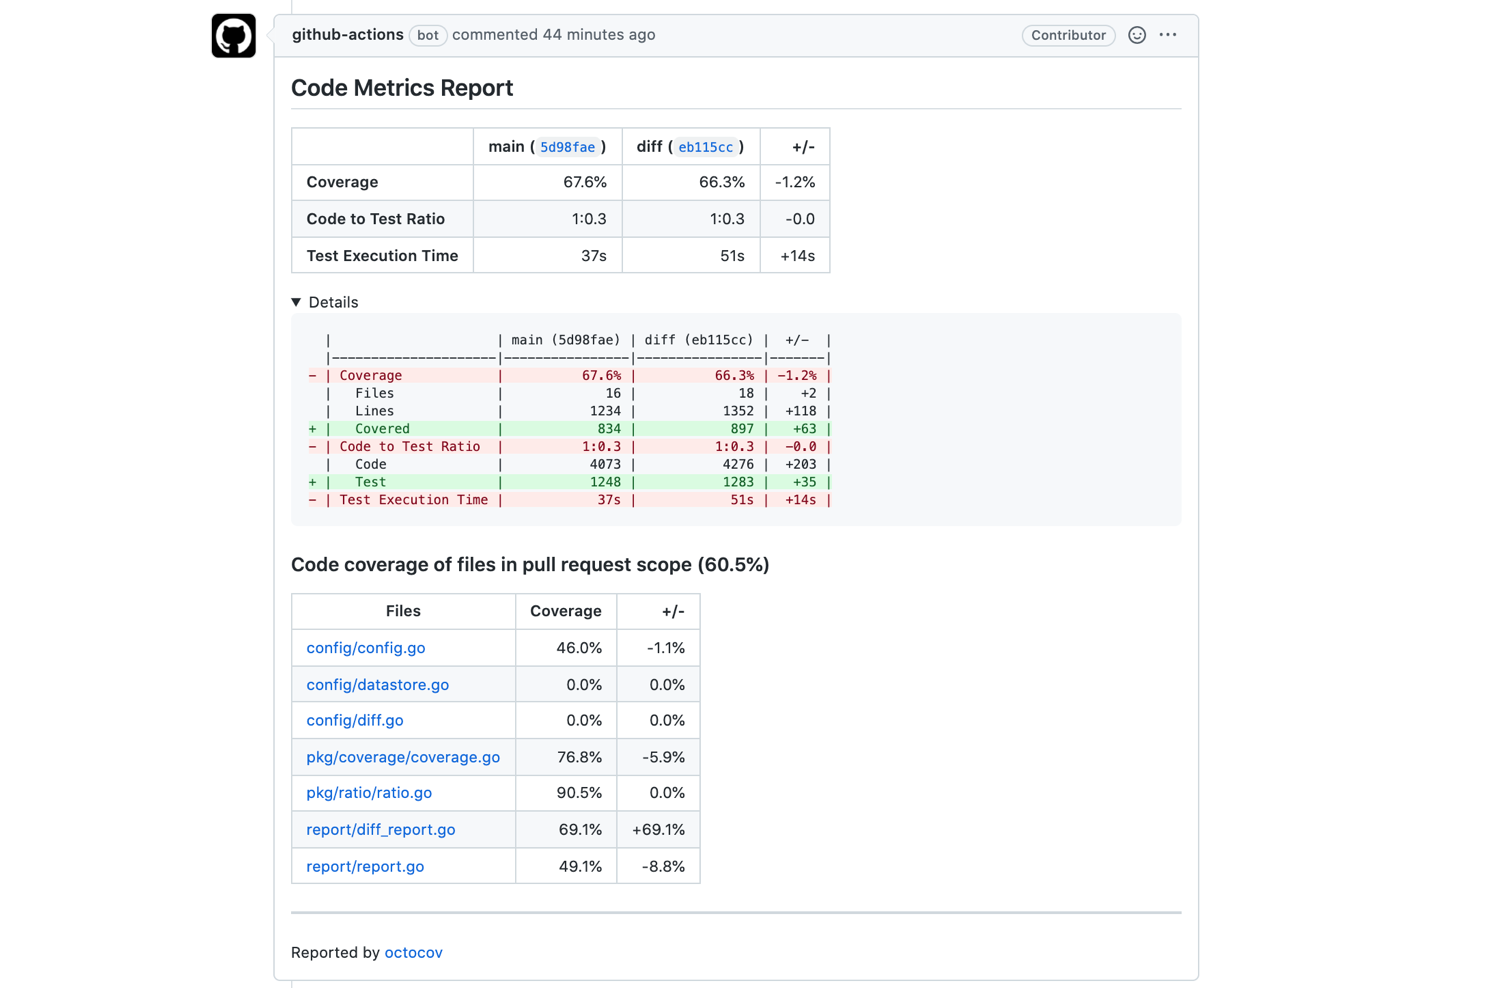The width and height of the screenshot is (1500, 988).
Task: View coverage for pkg/coverage/coverage.go
Action: point(403,757)
